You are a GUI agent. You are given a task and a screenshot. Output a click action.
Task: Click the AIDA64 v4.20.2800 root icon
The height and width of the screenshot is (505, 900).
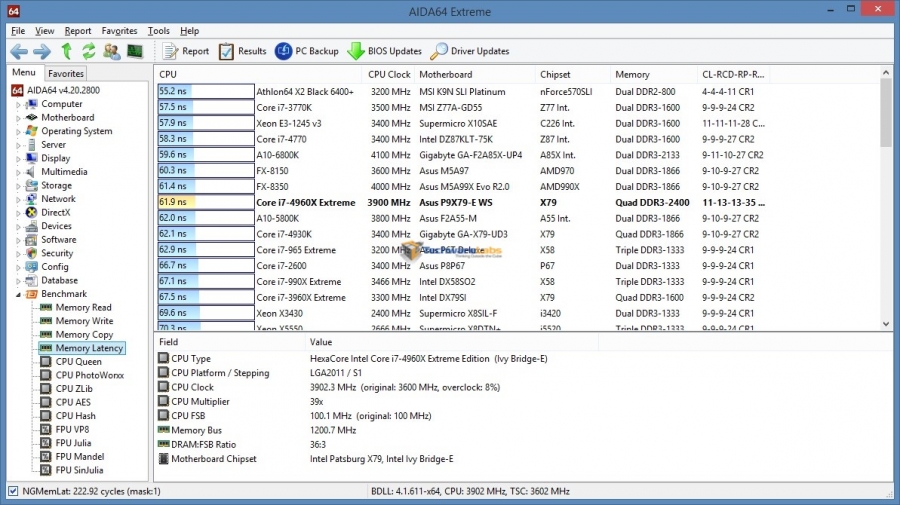click(x=17, y=90)
